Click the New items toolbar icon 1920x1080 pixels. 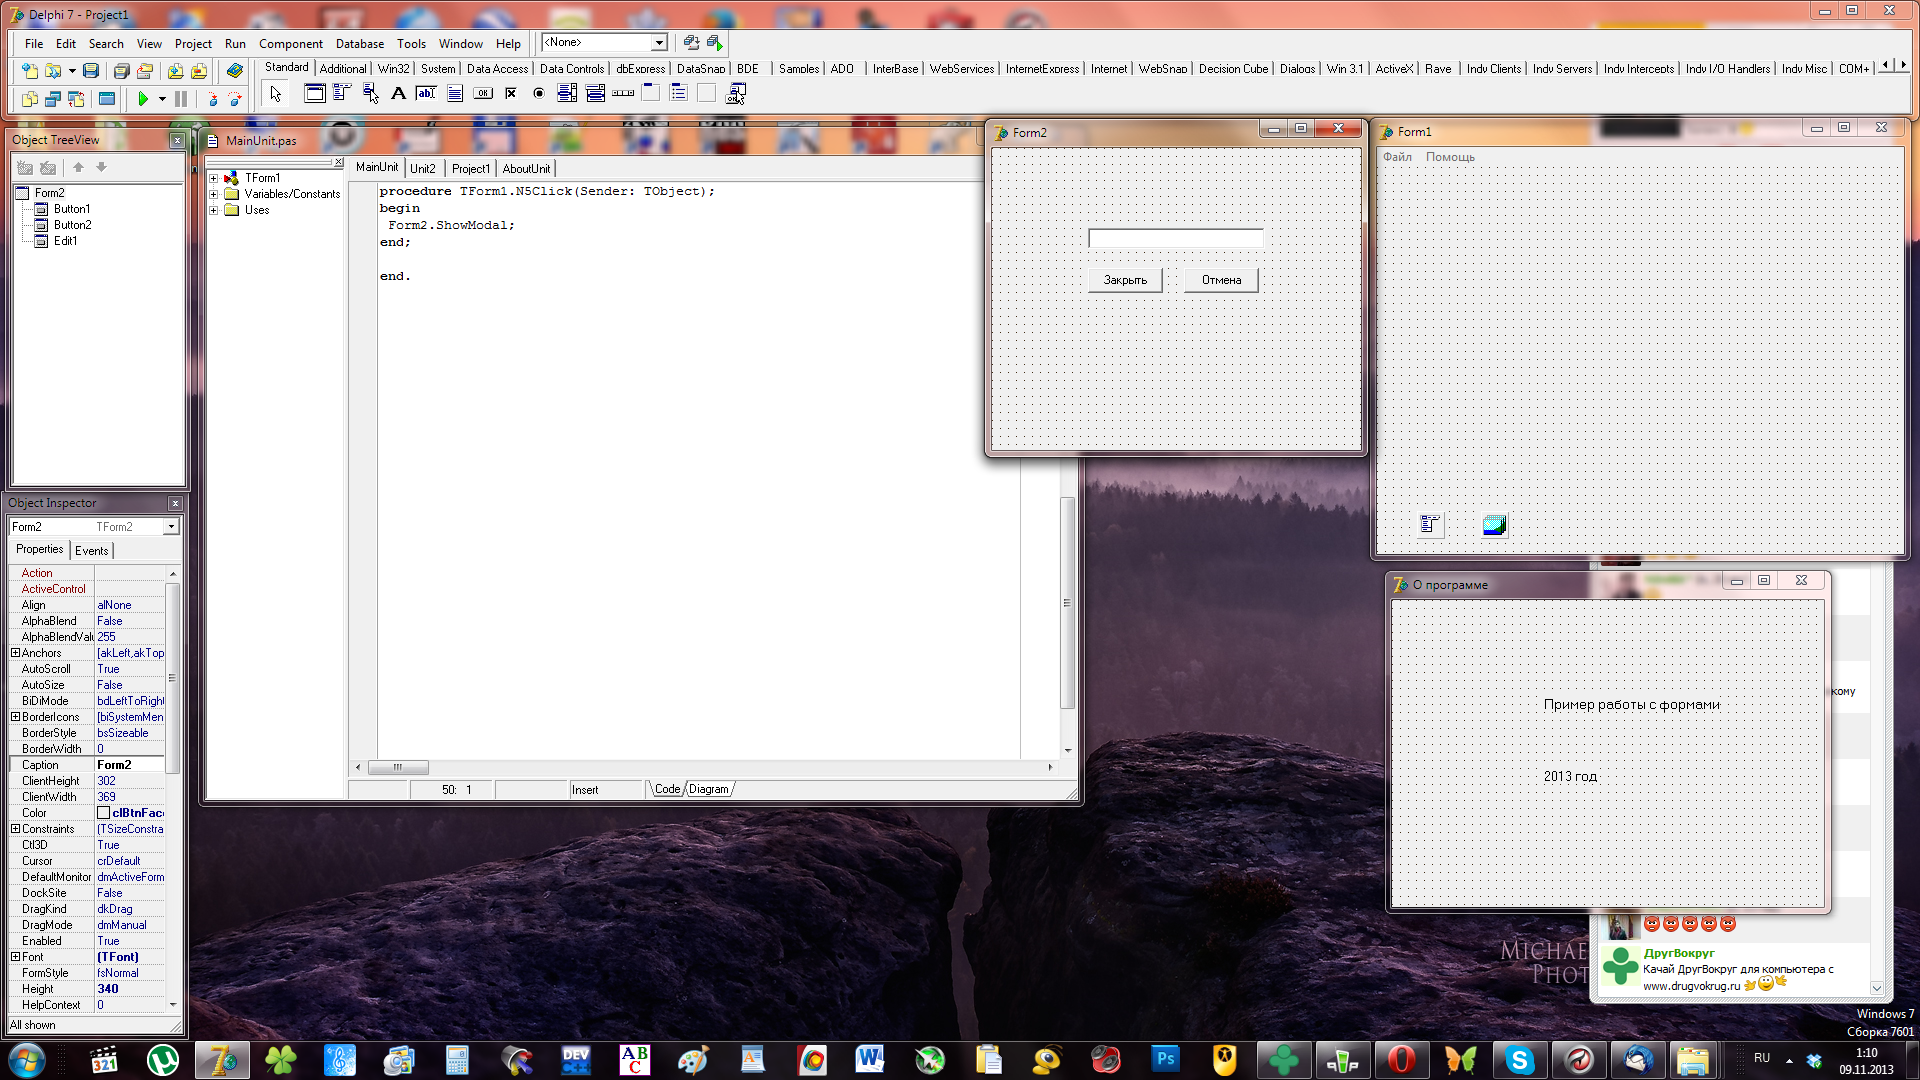(30, 71)
